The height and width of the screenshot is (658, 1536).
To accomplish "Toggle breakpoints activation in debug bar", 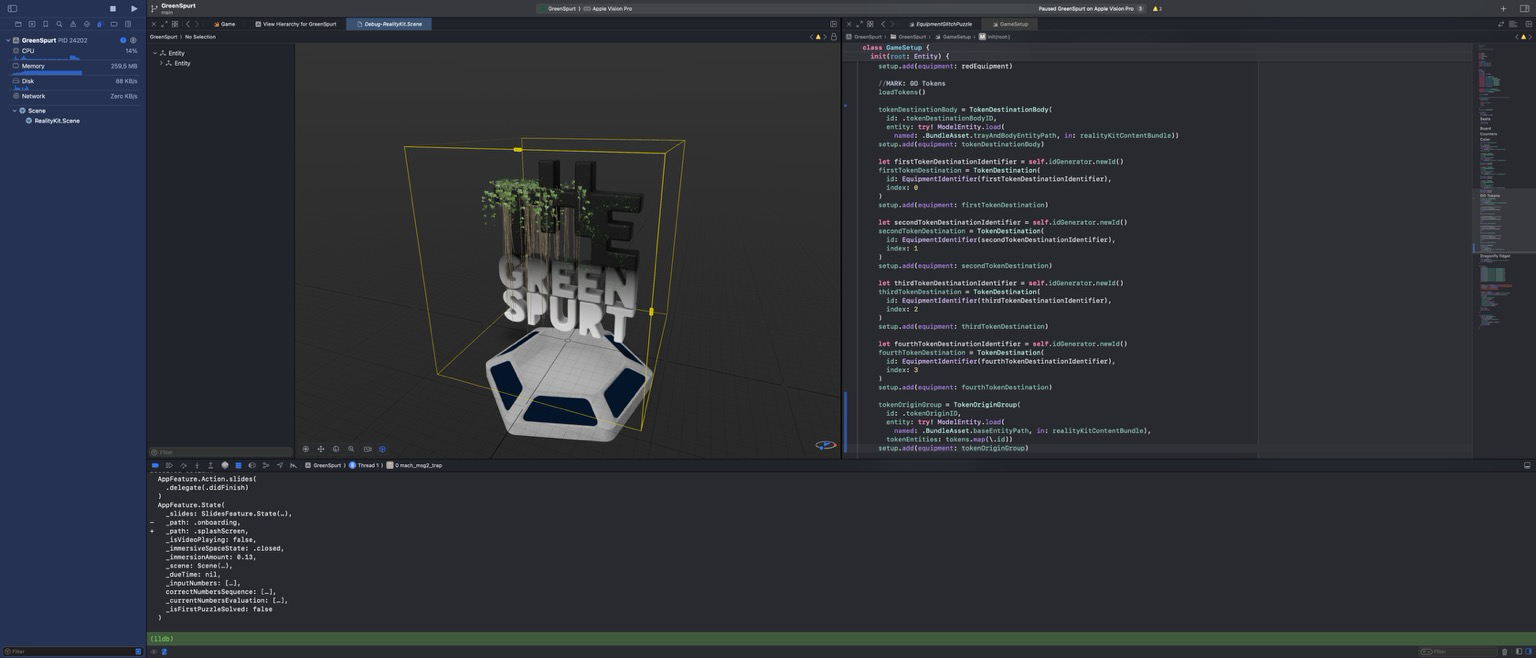I will (155, 465).
